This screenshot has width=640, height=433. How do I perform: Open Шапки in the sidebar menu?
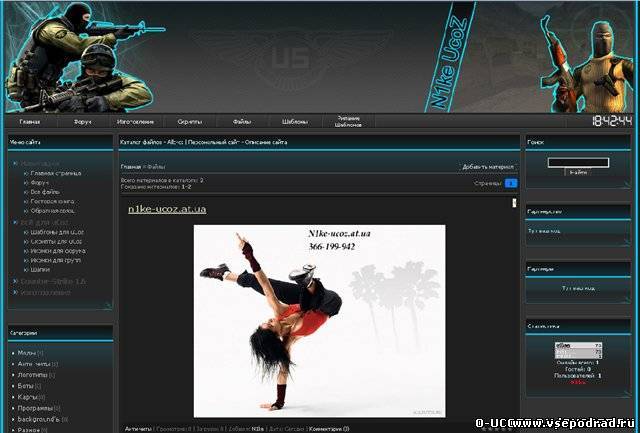(x=40, y=270)
